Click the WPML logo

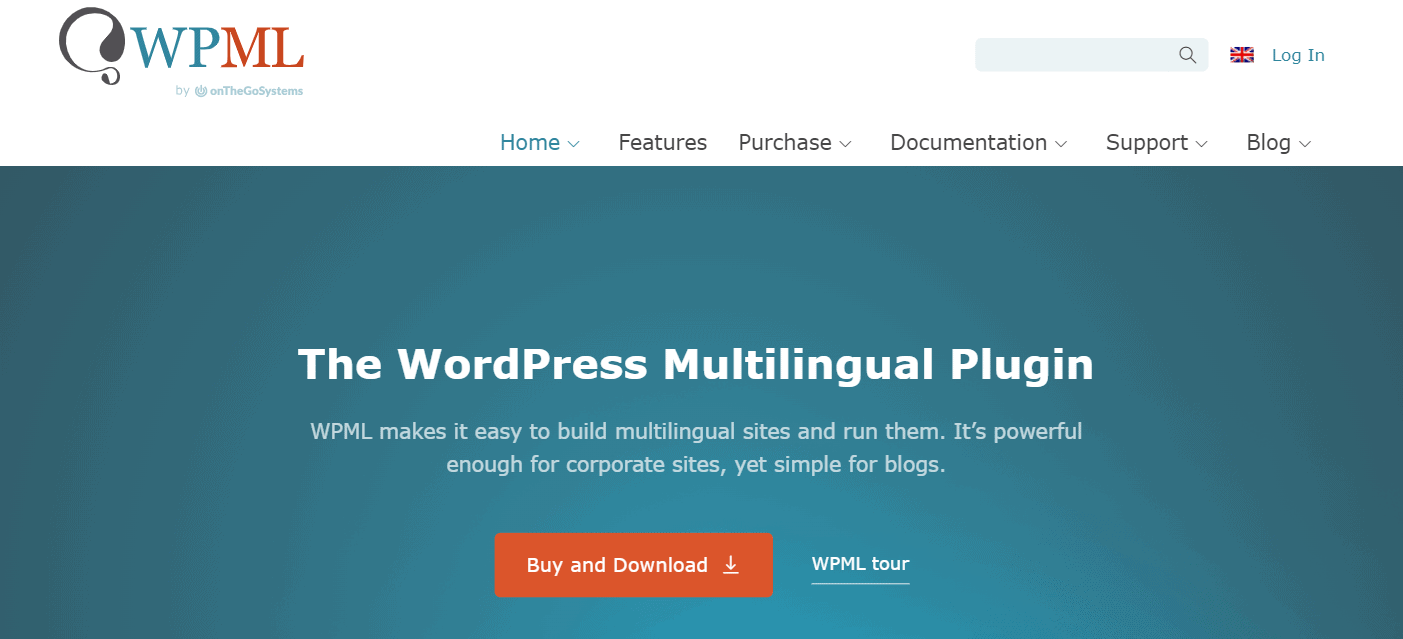pos(181,46)
